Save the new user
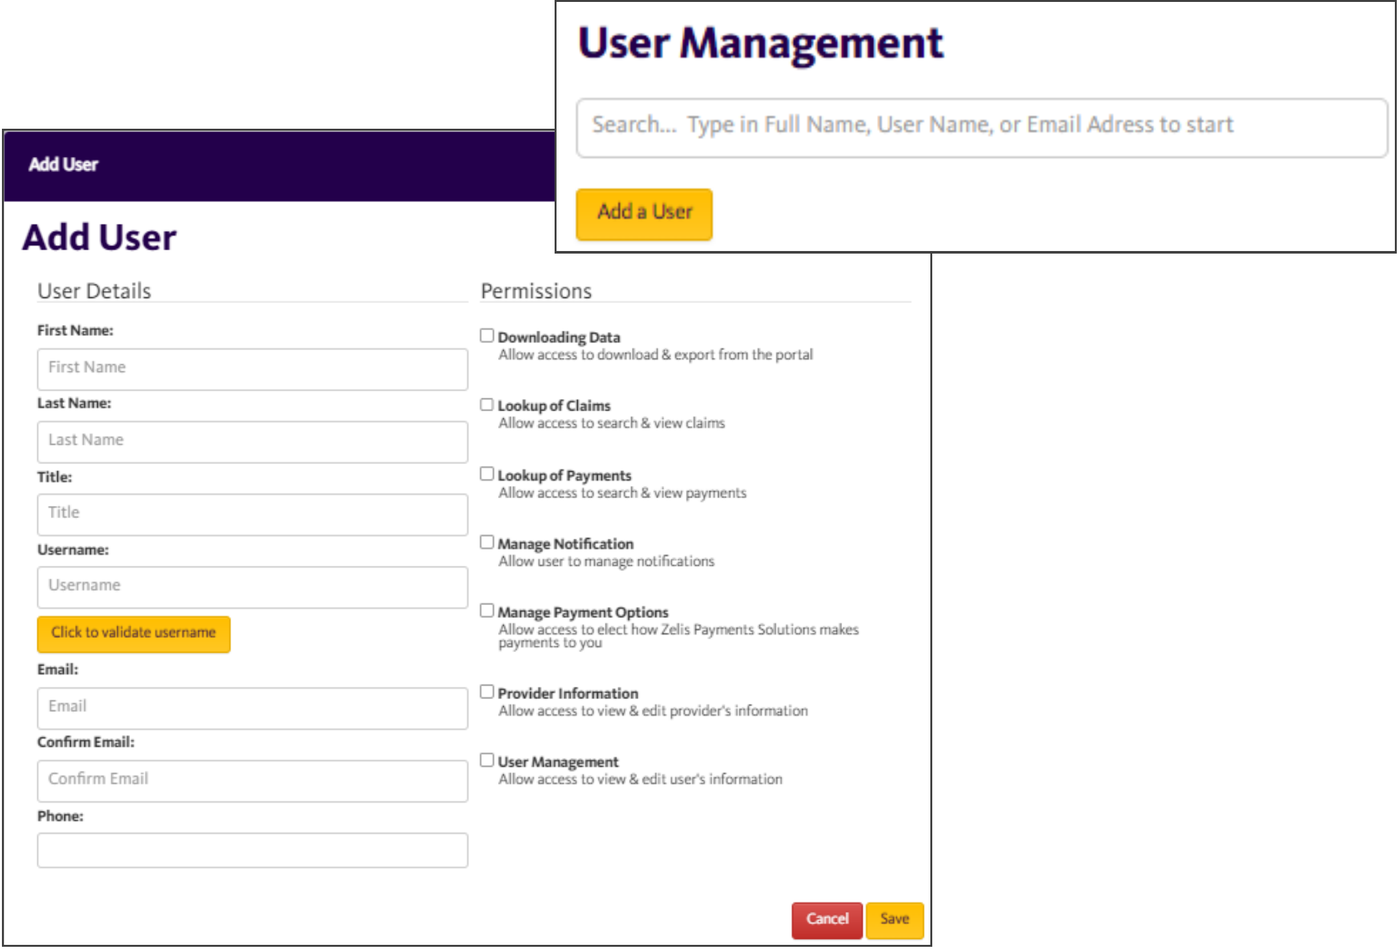The height and width of the screenshot is (950, 1400). [895, 920]
